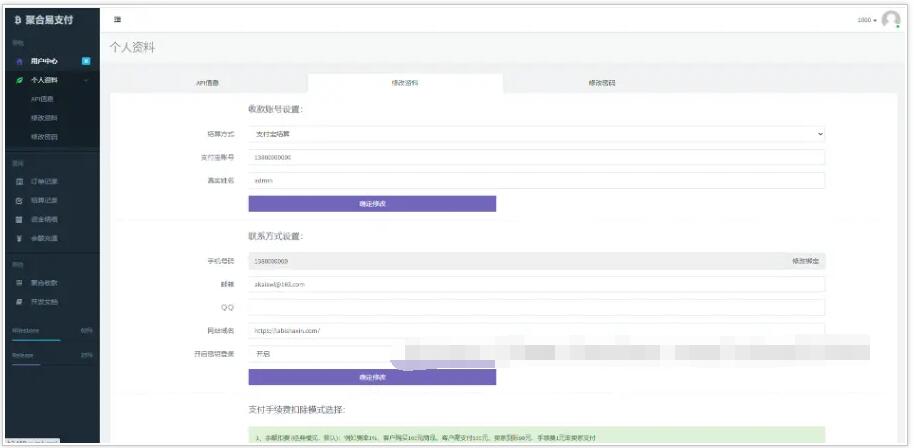The height and width of the screenshot is (448, 914).
Task: Click the 联系方式设置 section heading
Action: tap(276, 237)
